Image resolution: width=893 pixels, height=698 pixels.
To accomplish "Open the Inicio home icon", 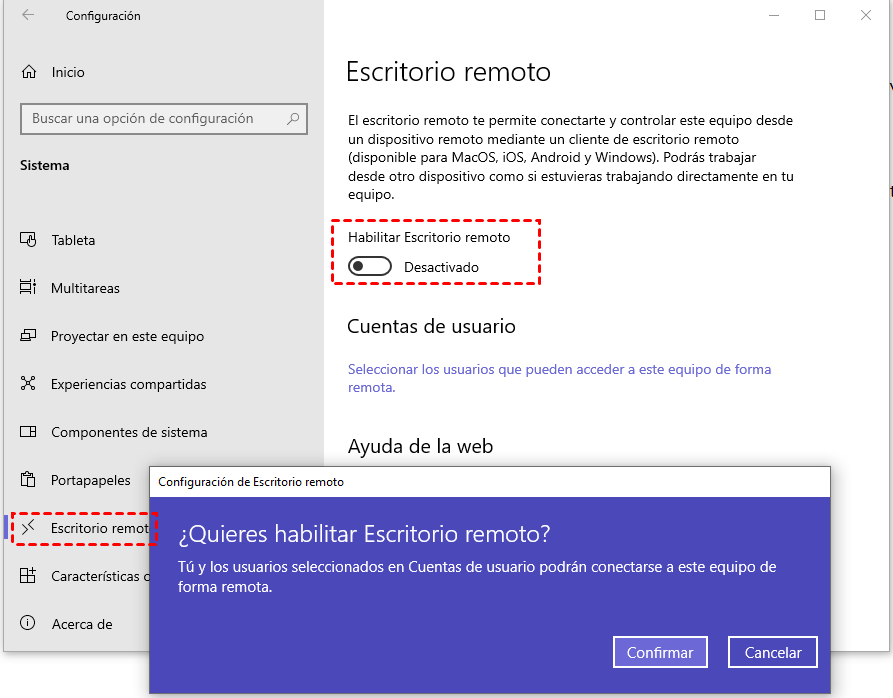I will point(28,72).
